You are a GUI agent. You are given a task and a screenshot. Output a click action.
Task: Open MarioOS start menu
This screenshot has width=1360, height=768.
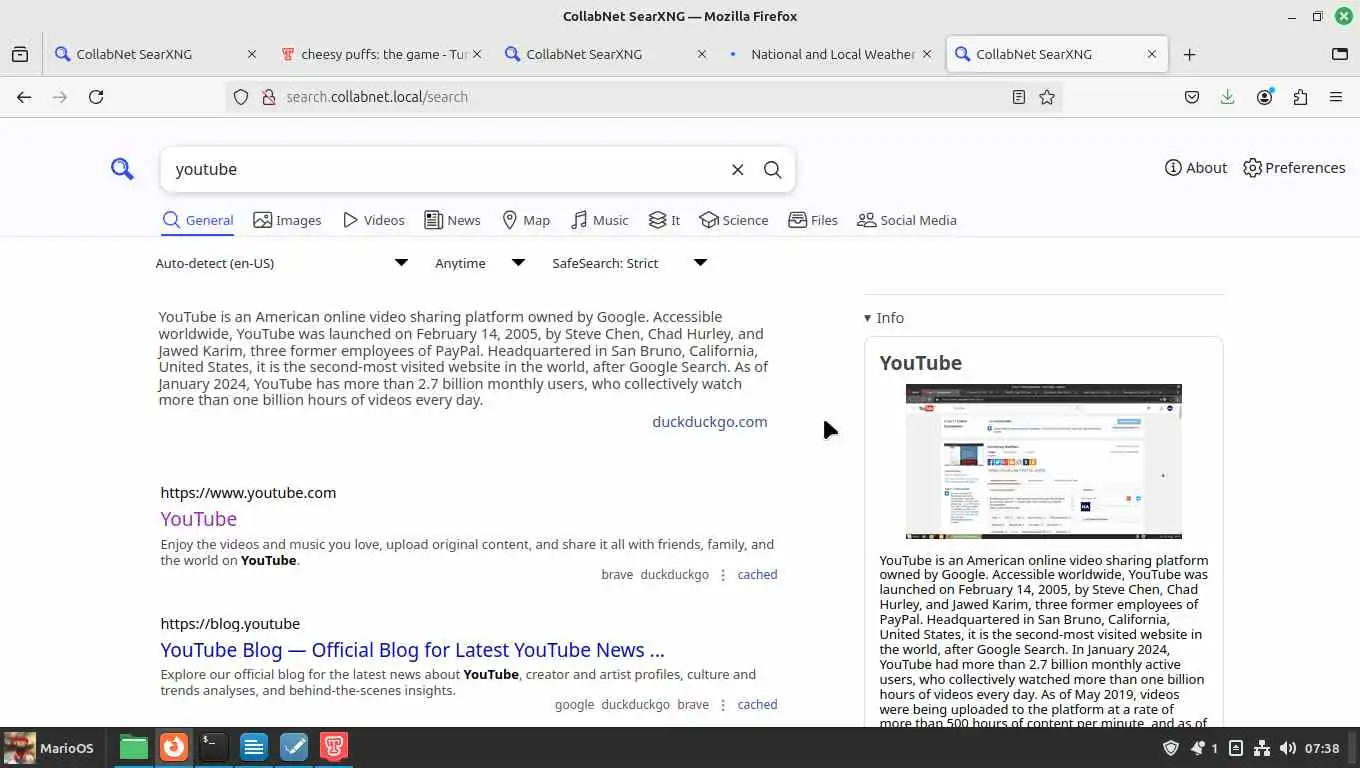[x=49, y=748]
